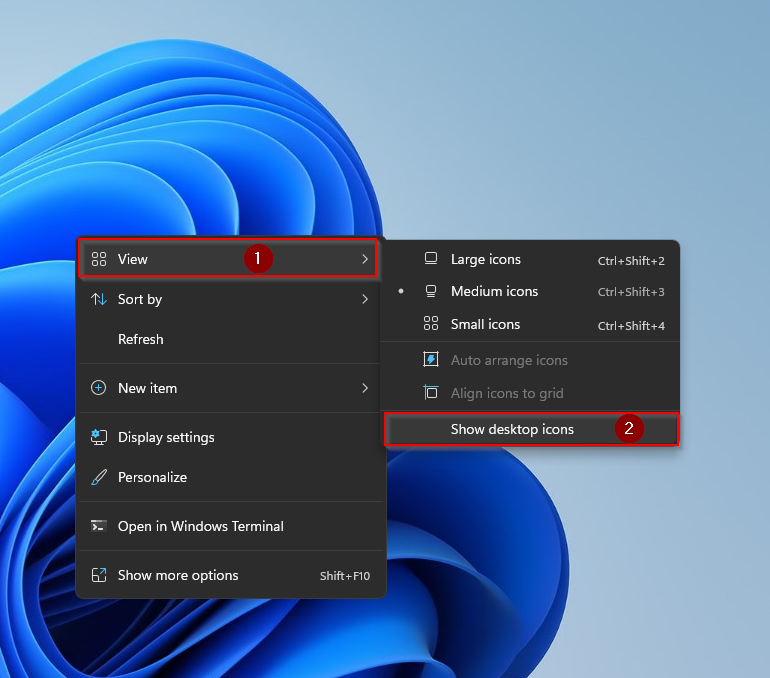
Task: Click the Small icons grid icon
Action: (x=431, y=324)
